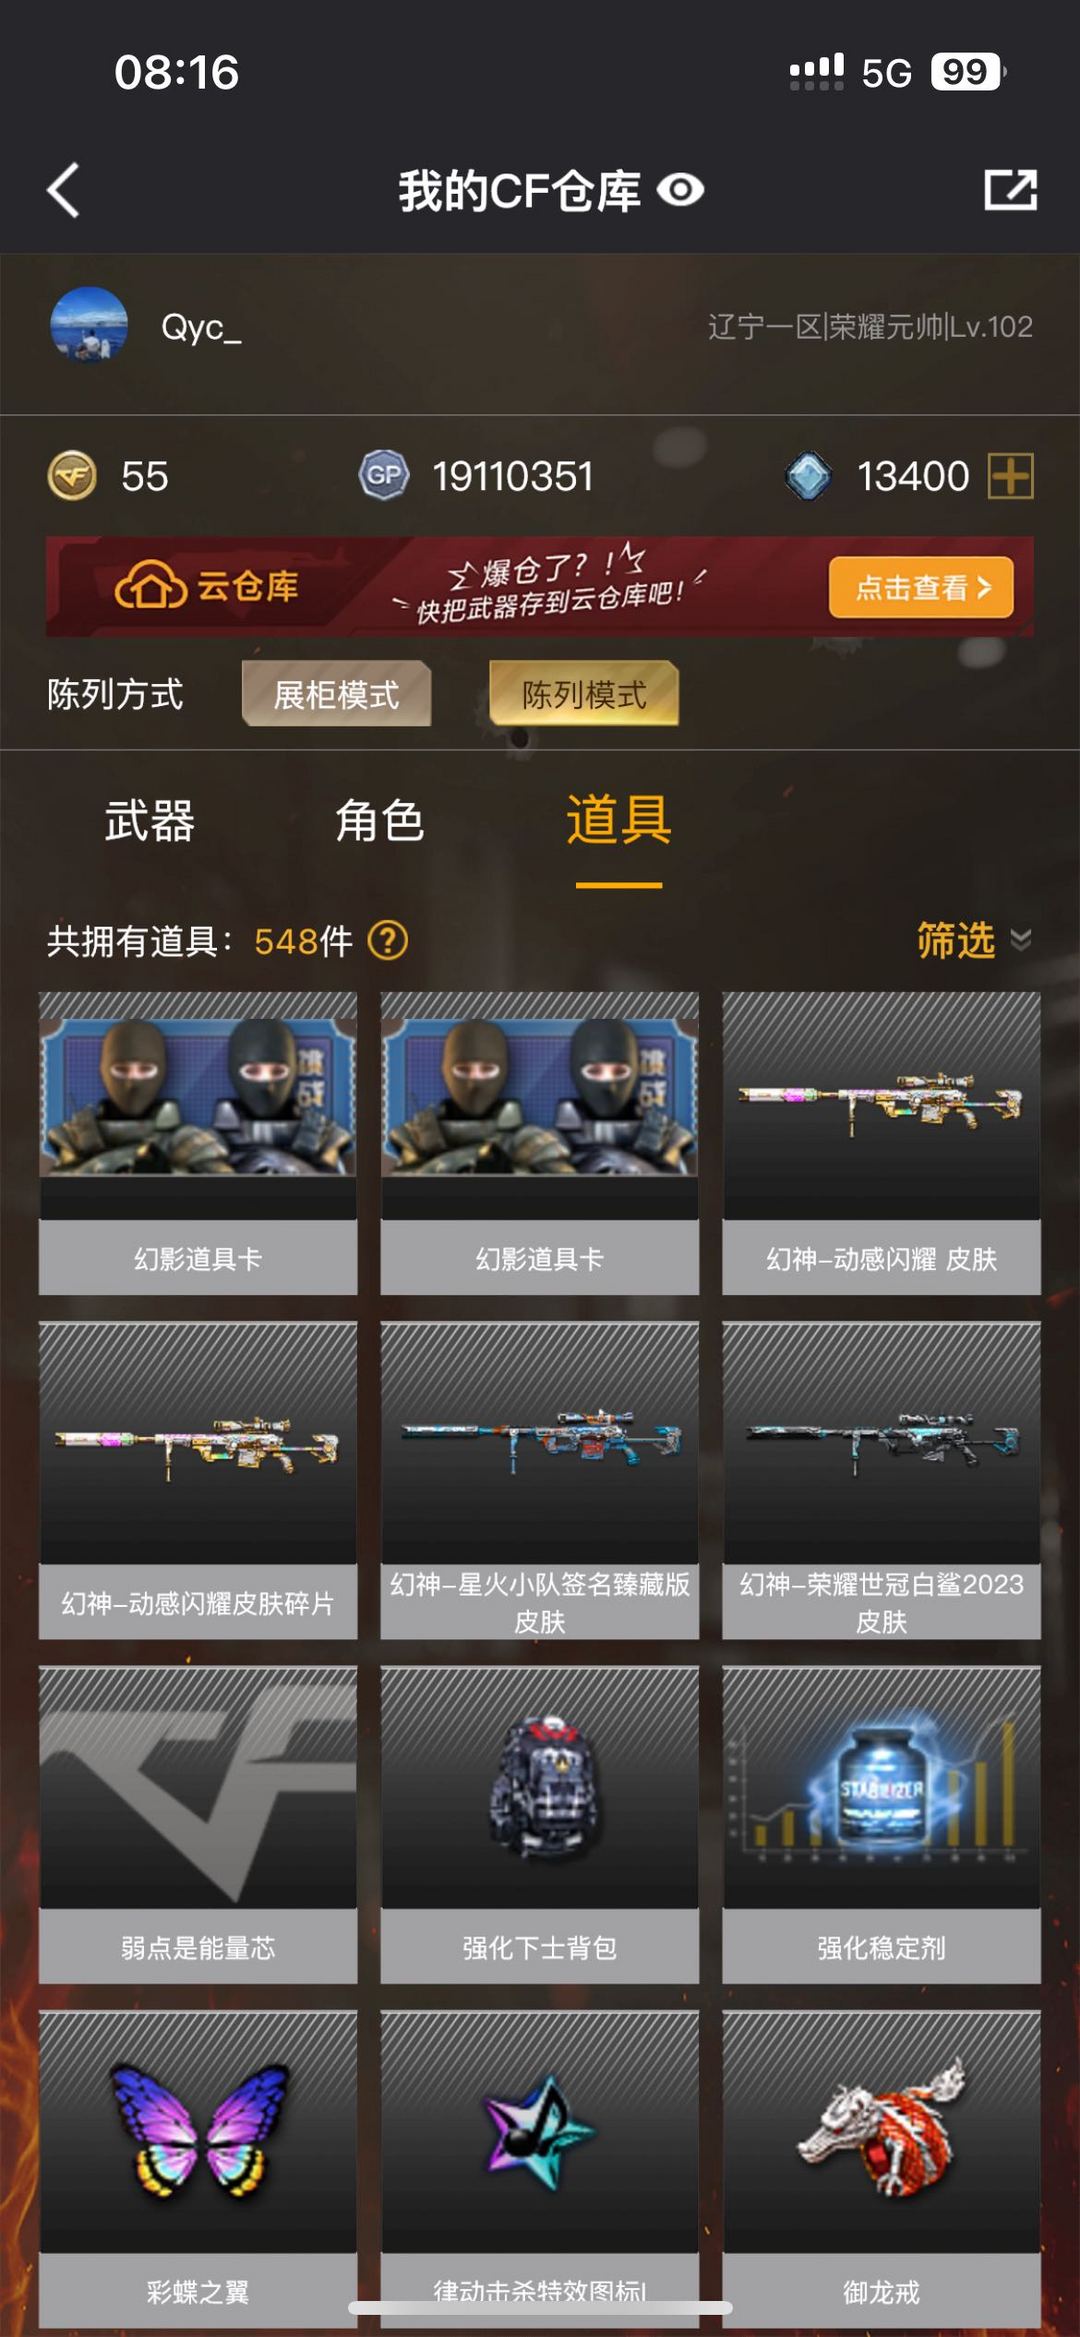Tap the back arrow icon

pos(63,190)
